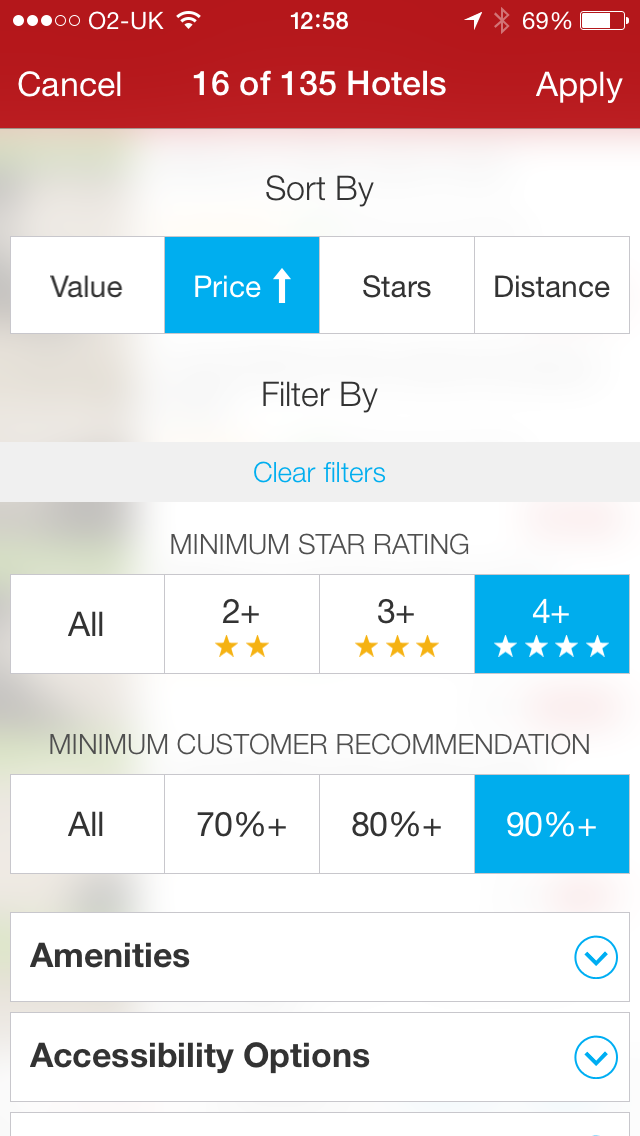Choose All for minimum star rating
Screen dimensions: 640x1136
pyautogui.click(x=87, y=623)
